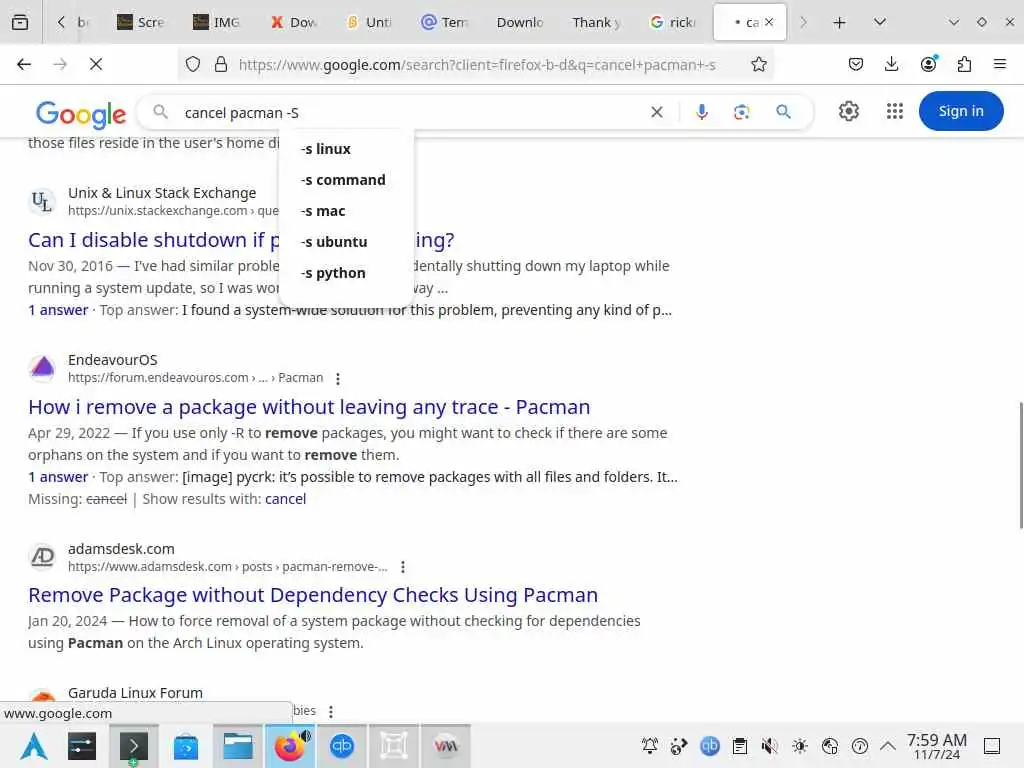The width and height of the screenshot is (1024, 768).
Task: Open the list all tabs dropdown
Action: coord(880,22)
